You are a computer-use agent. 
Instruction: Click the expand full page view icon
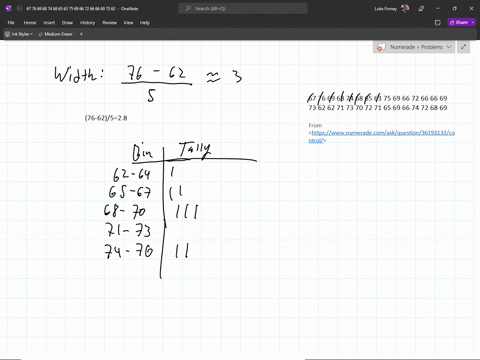point(463,47)
